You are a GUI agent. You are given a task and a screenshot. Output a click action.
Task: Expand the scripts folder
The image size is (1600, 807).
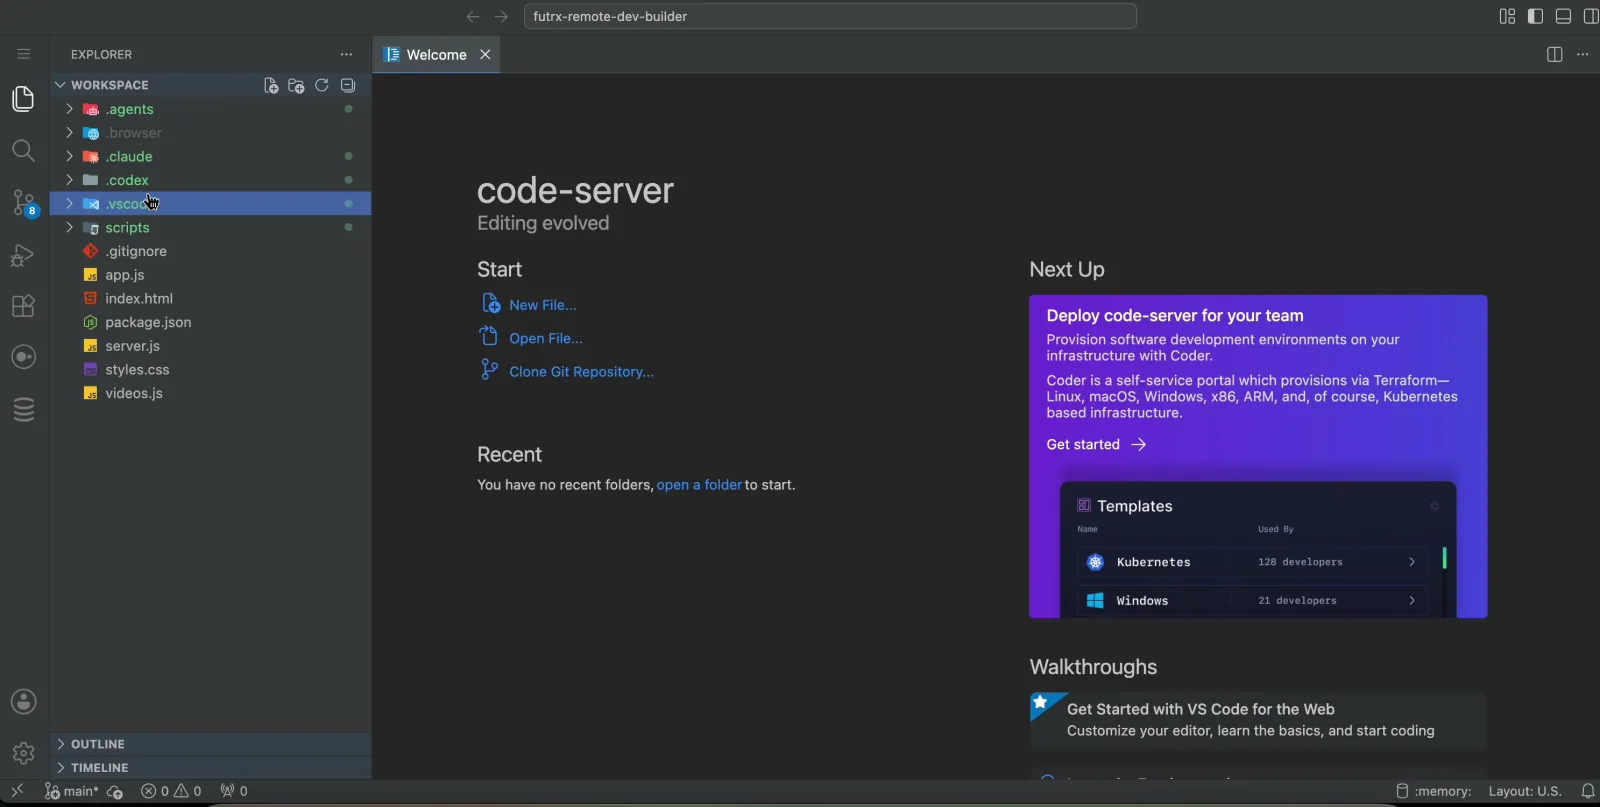(210, 228)
